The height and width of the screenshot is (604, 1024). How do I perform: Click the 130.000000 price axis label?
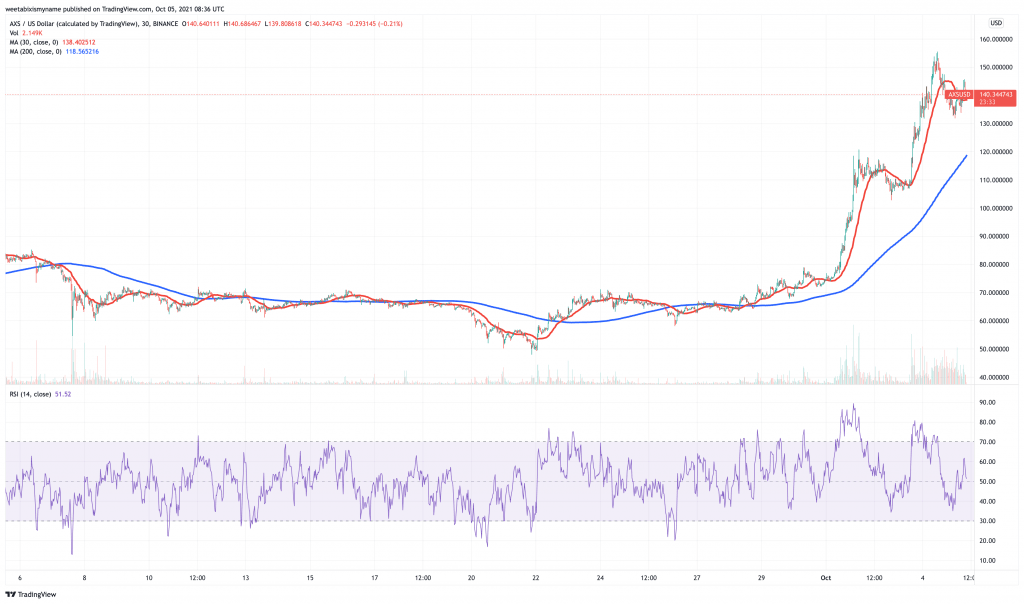click(x=995, y=123)
